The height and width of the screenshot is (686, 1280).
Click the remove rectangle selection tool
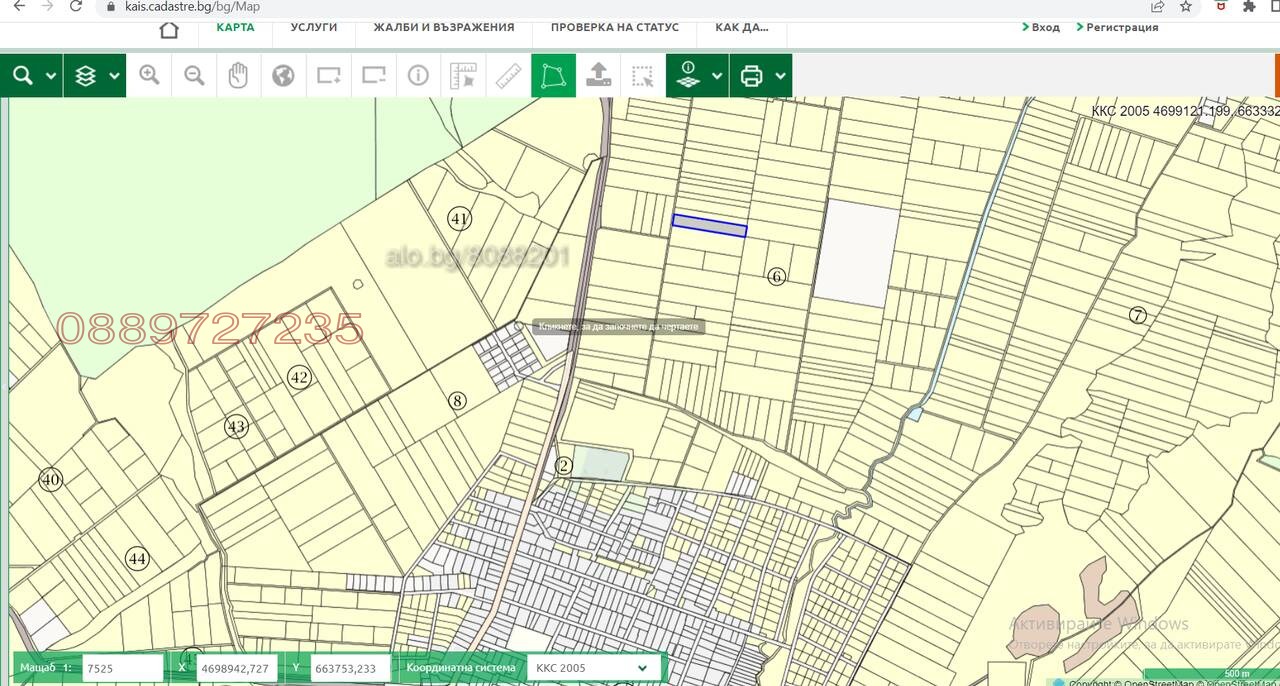[373, 75]
